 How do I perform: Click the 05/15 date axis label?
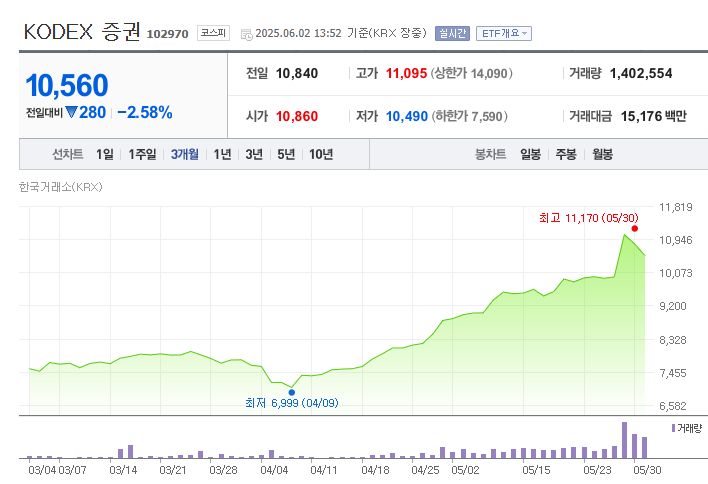[x=536, y=470]
